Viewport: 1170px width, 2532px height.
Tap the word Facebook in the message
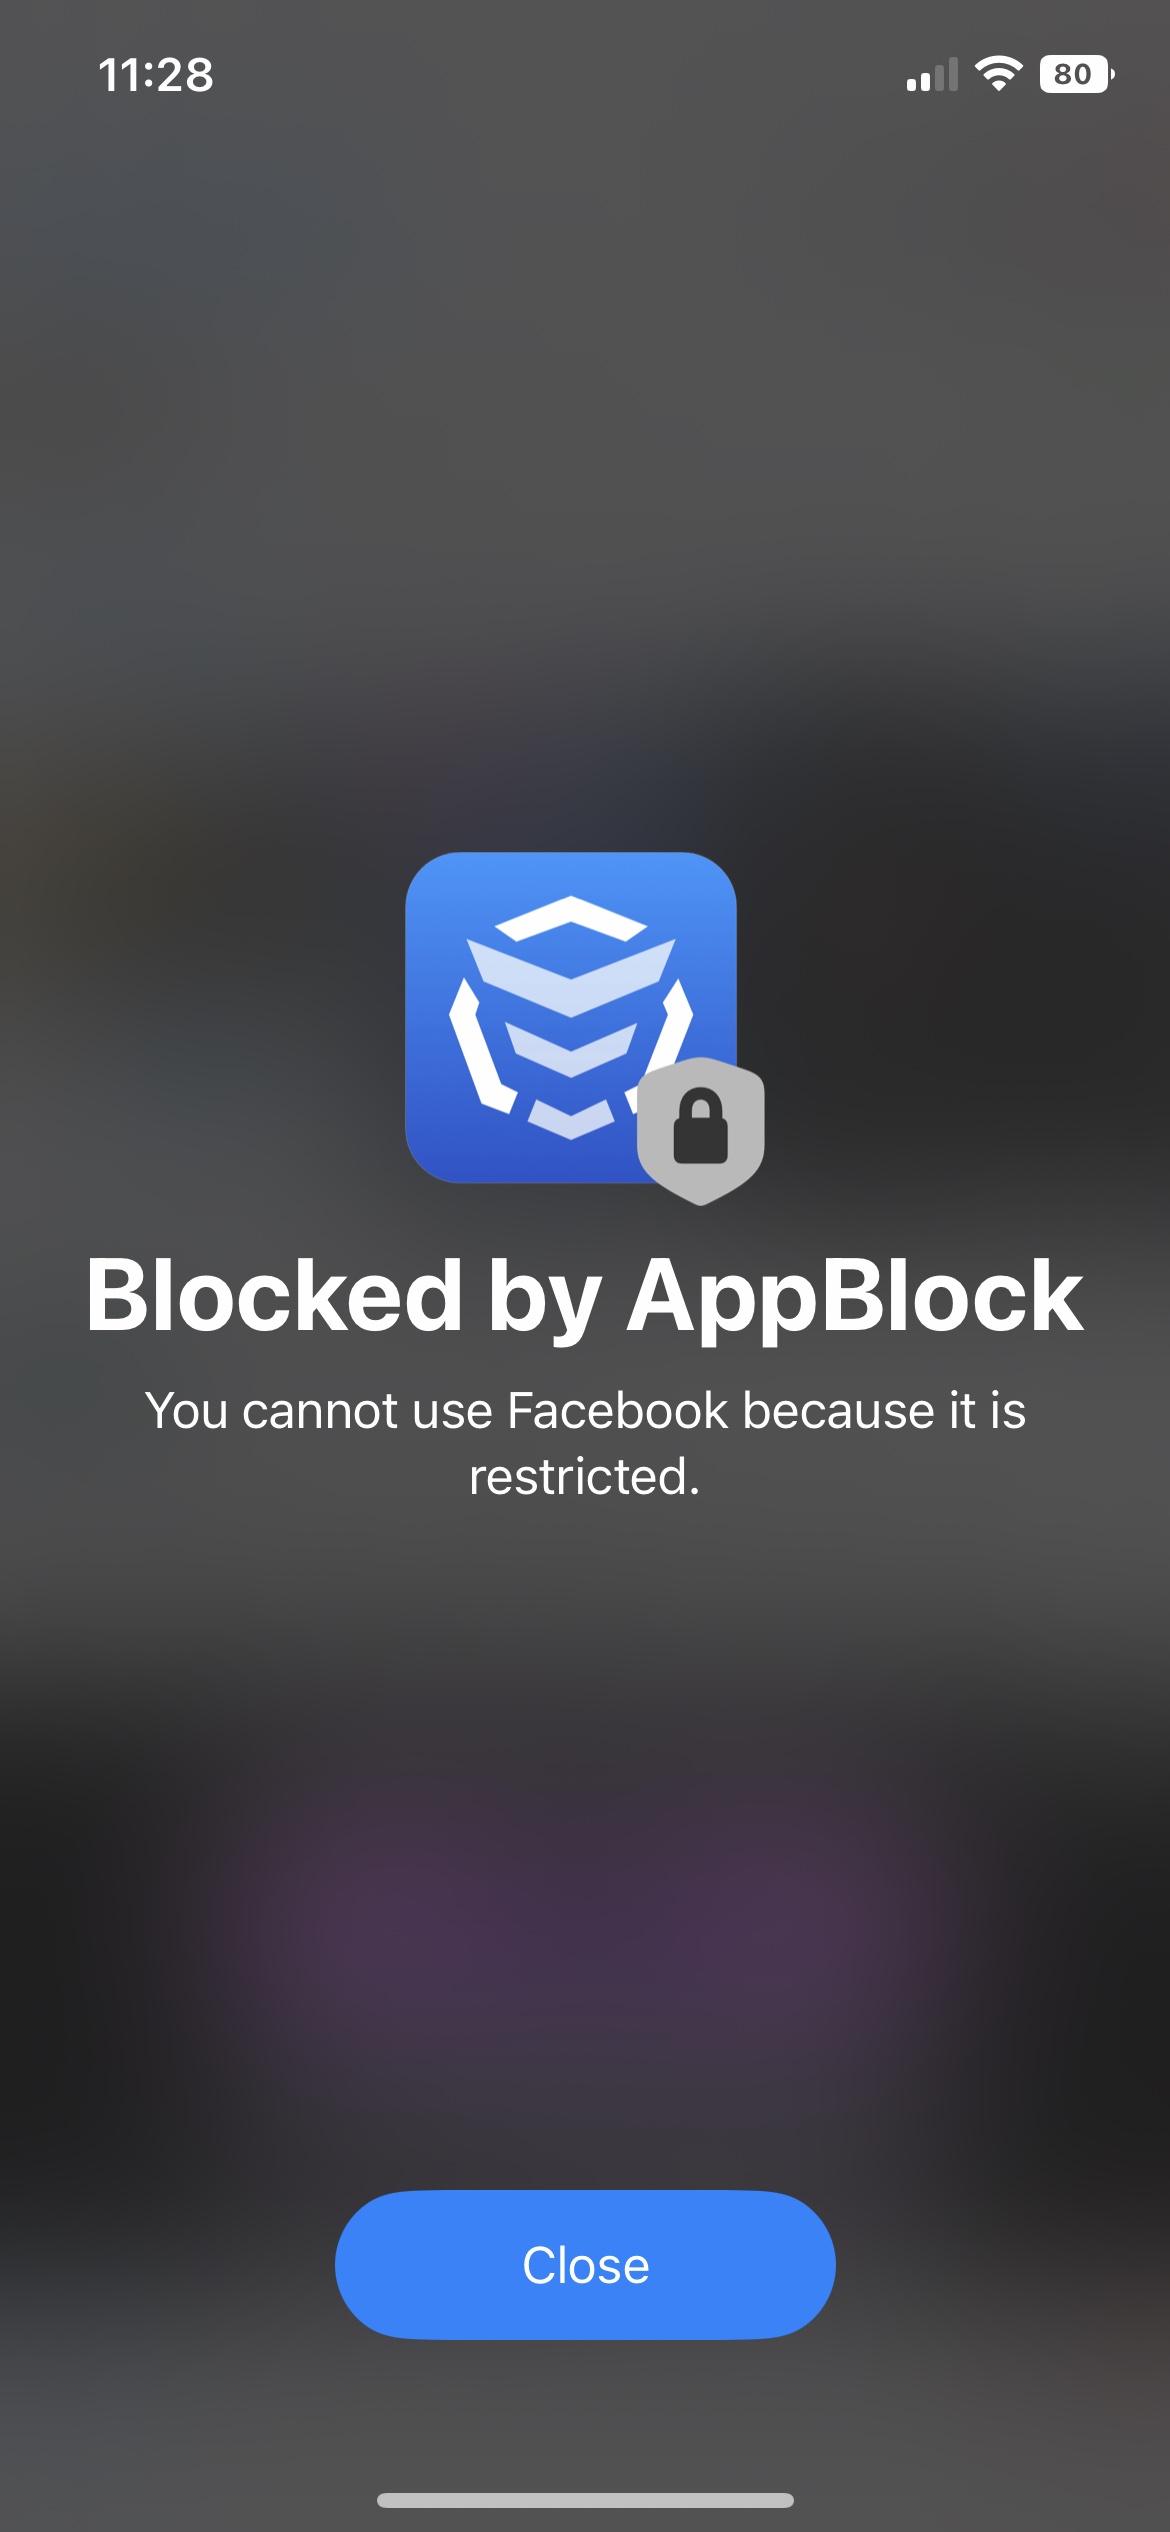tap(618, 1411)
